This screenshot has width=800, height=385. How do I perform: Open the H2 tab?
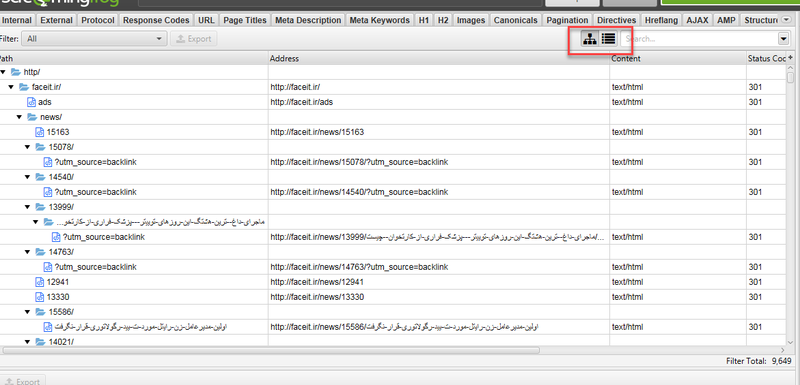point(443,20)
